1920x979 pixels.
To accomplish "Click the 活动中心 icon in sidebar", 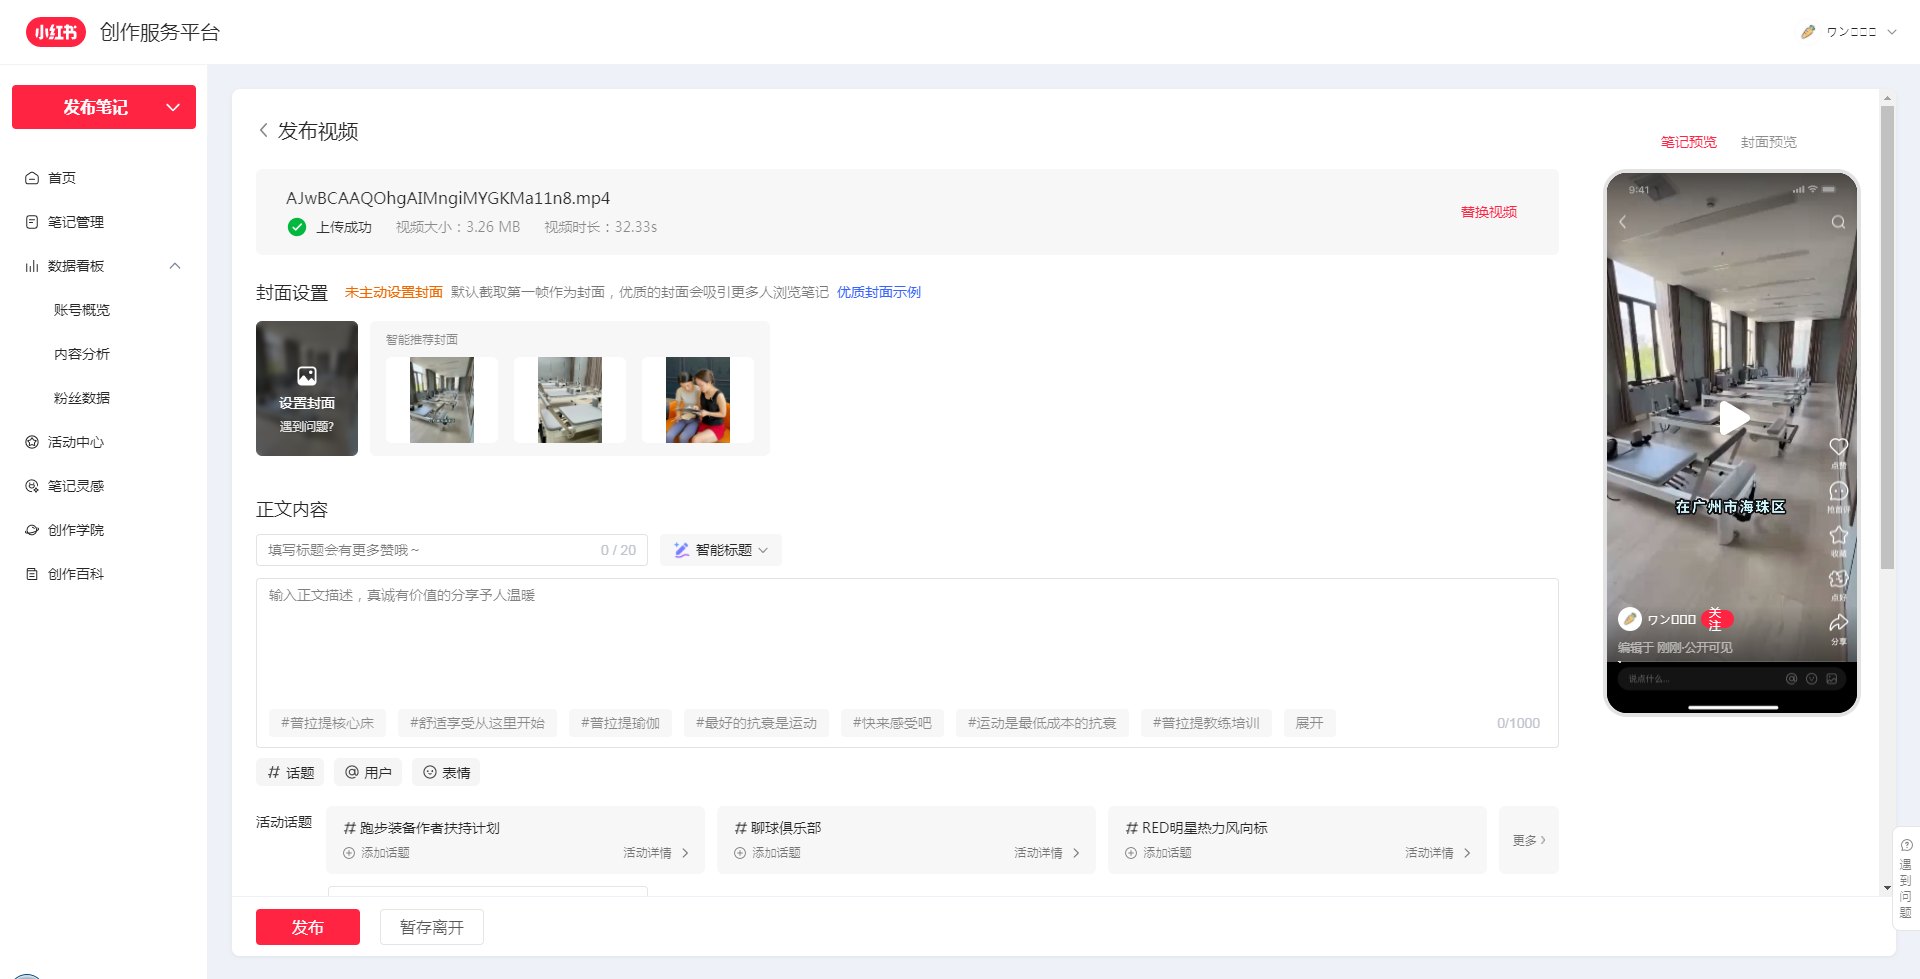I will click(32, 442).
